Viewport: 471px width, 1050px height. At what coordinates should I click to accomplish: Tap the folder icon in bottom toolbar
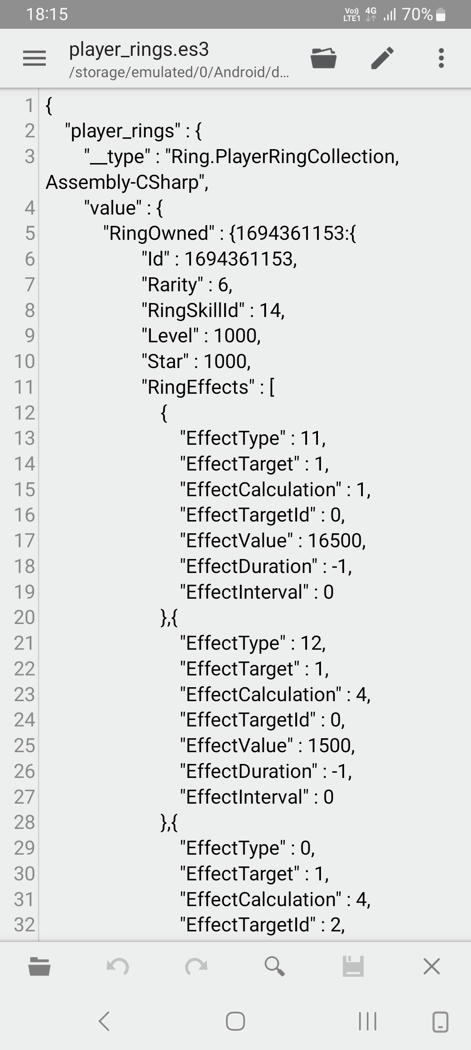[40, 966]
